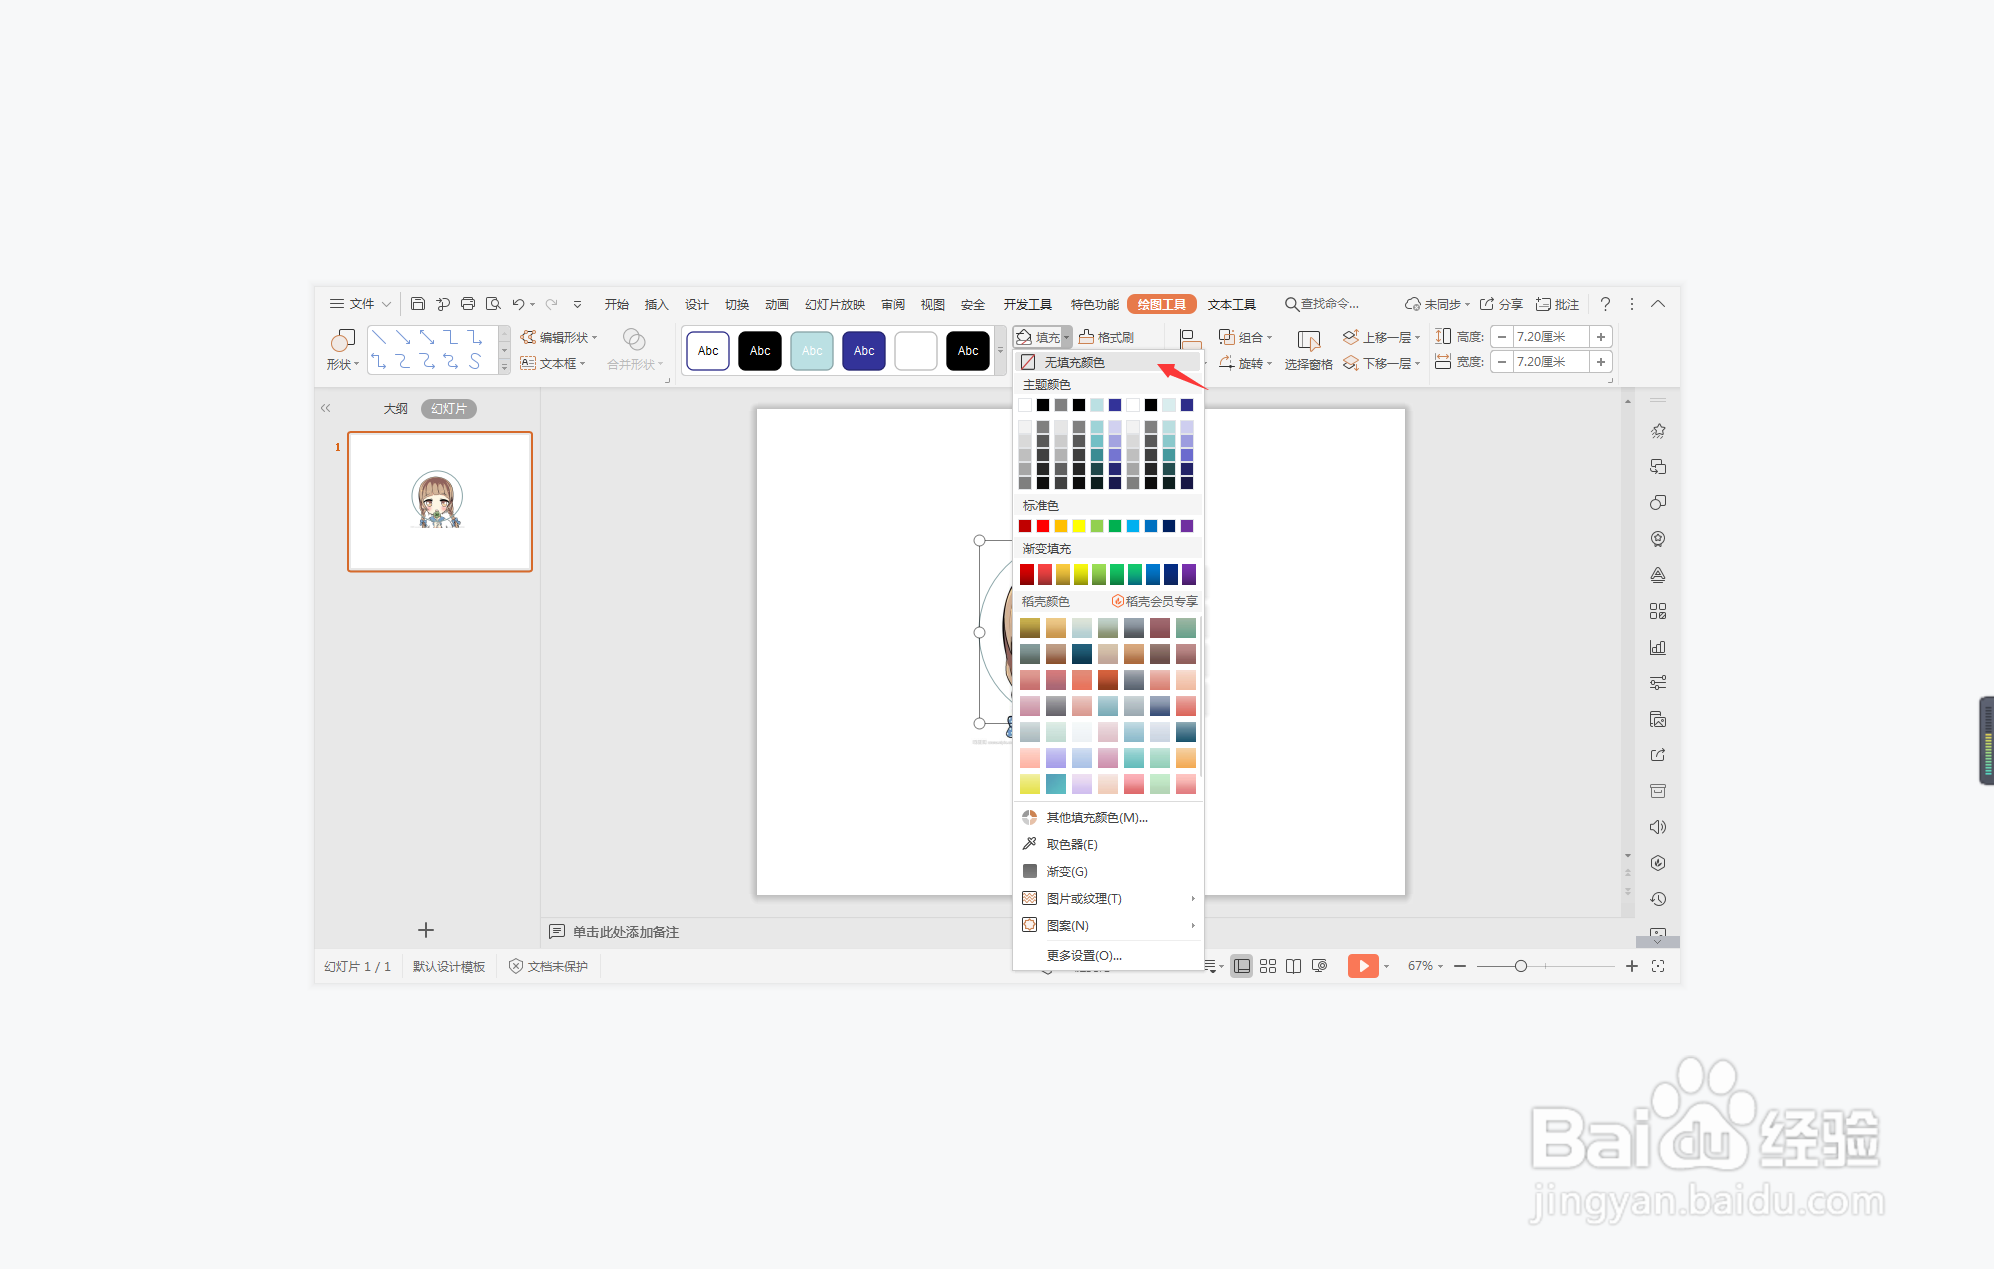The width and height of the screenshot is (1994, 1269).
Task: Switch to the Insert (插入) tab
Action: click(x=656, y=304)
